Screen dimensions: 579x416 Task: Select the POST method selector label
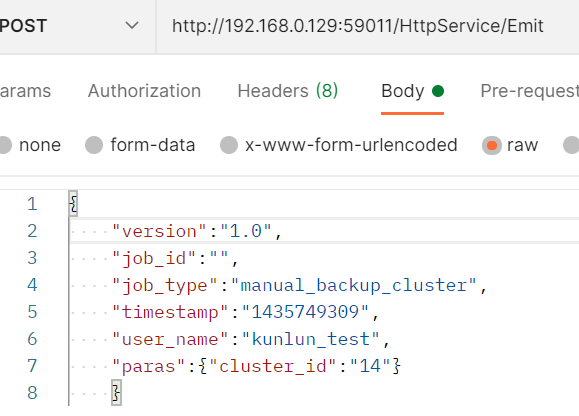pyautogui.click(x=23, y=26)
